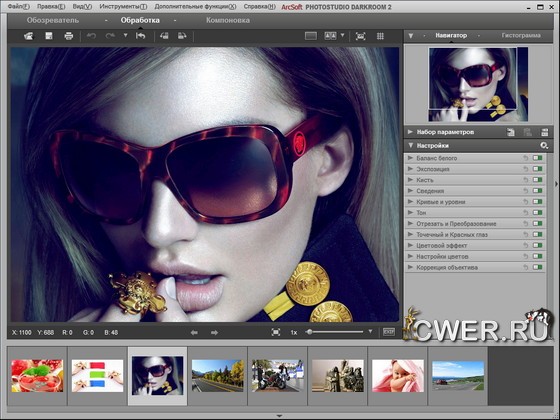Switch to the Гистограмма tab
Viewport: 560px width, 420px height.
pos(521,35)
